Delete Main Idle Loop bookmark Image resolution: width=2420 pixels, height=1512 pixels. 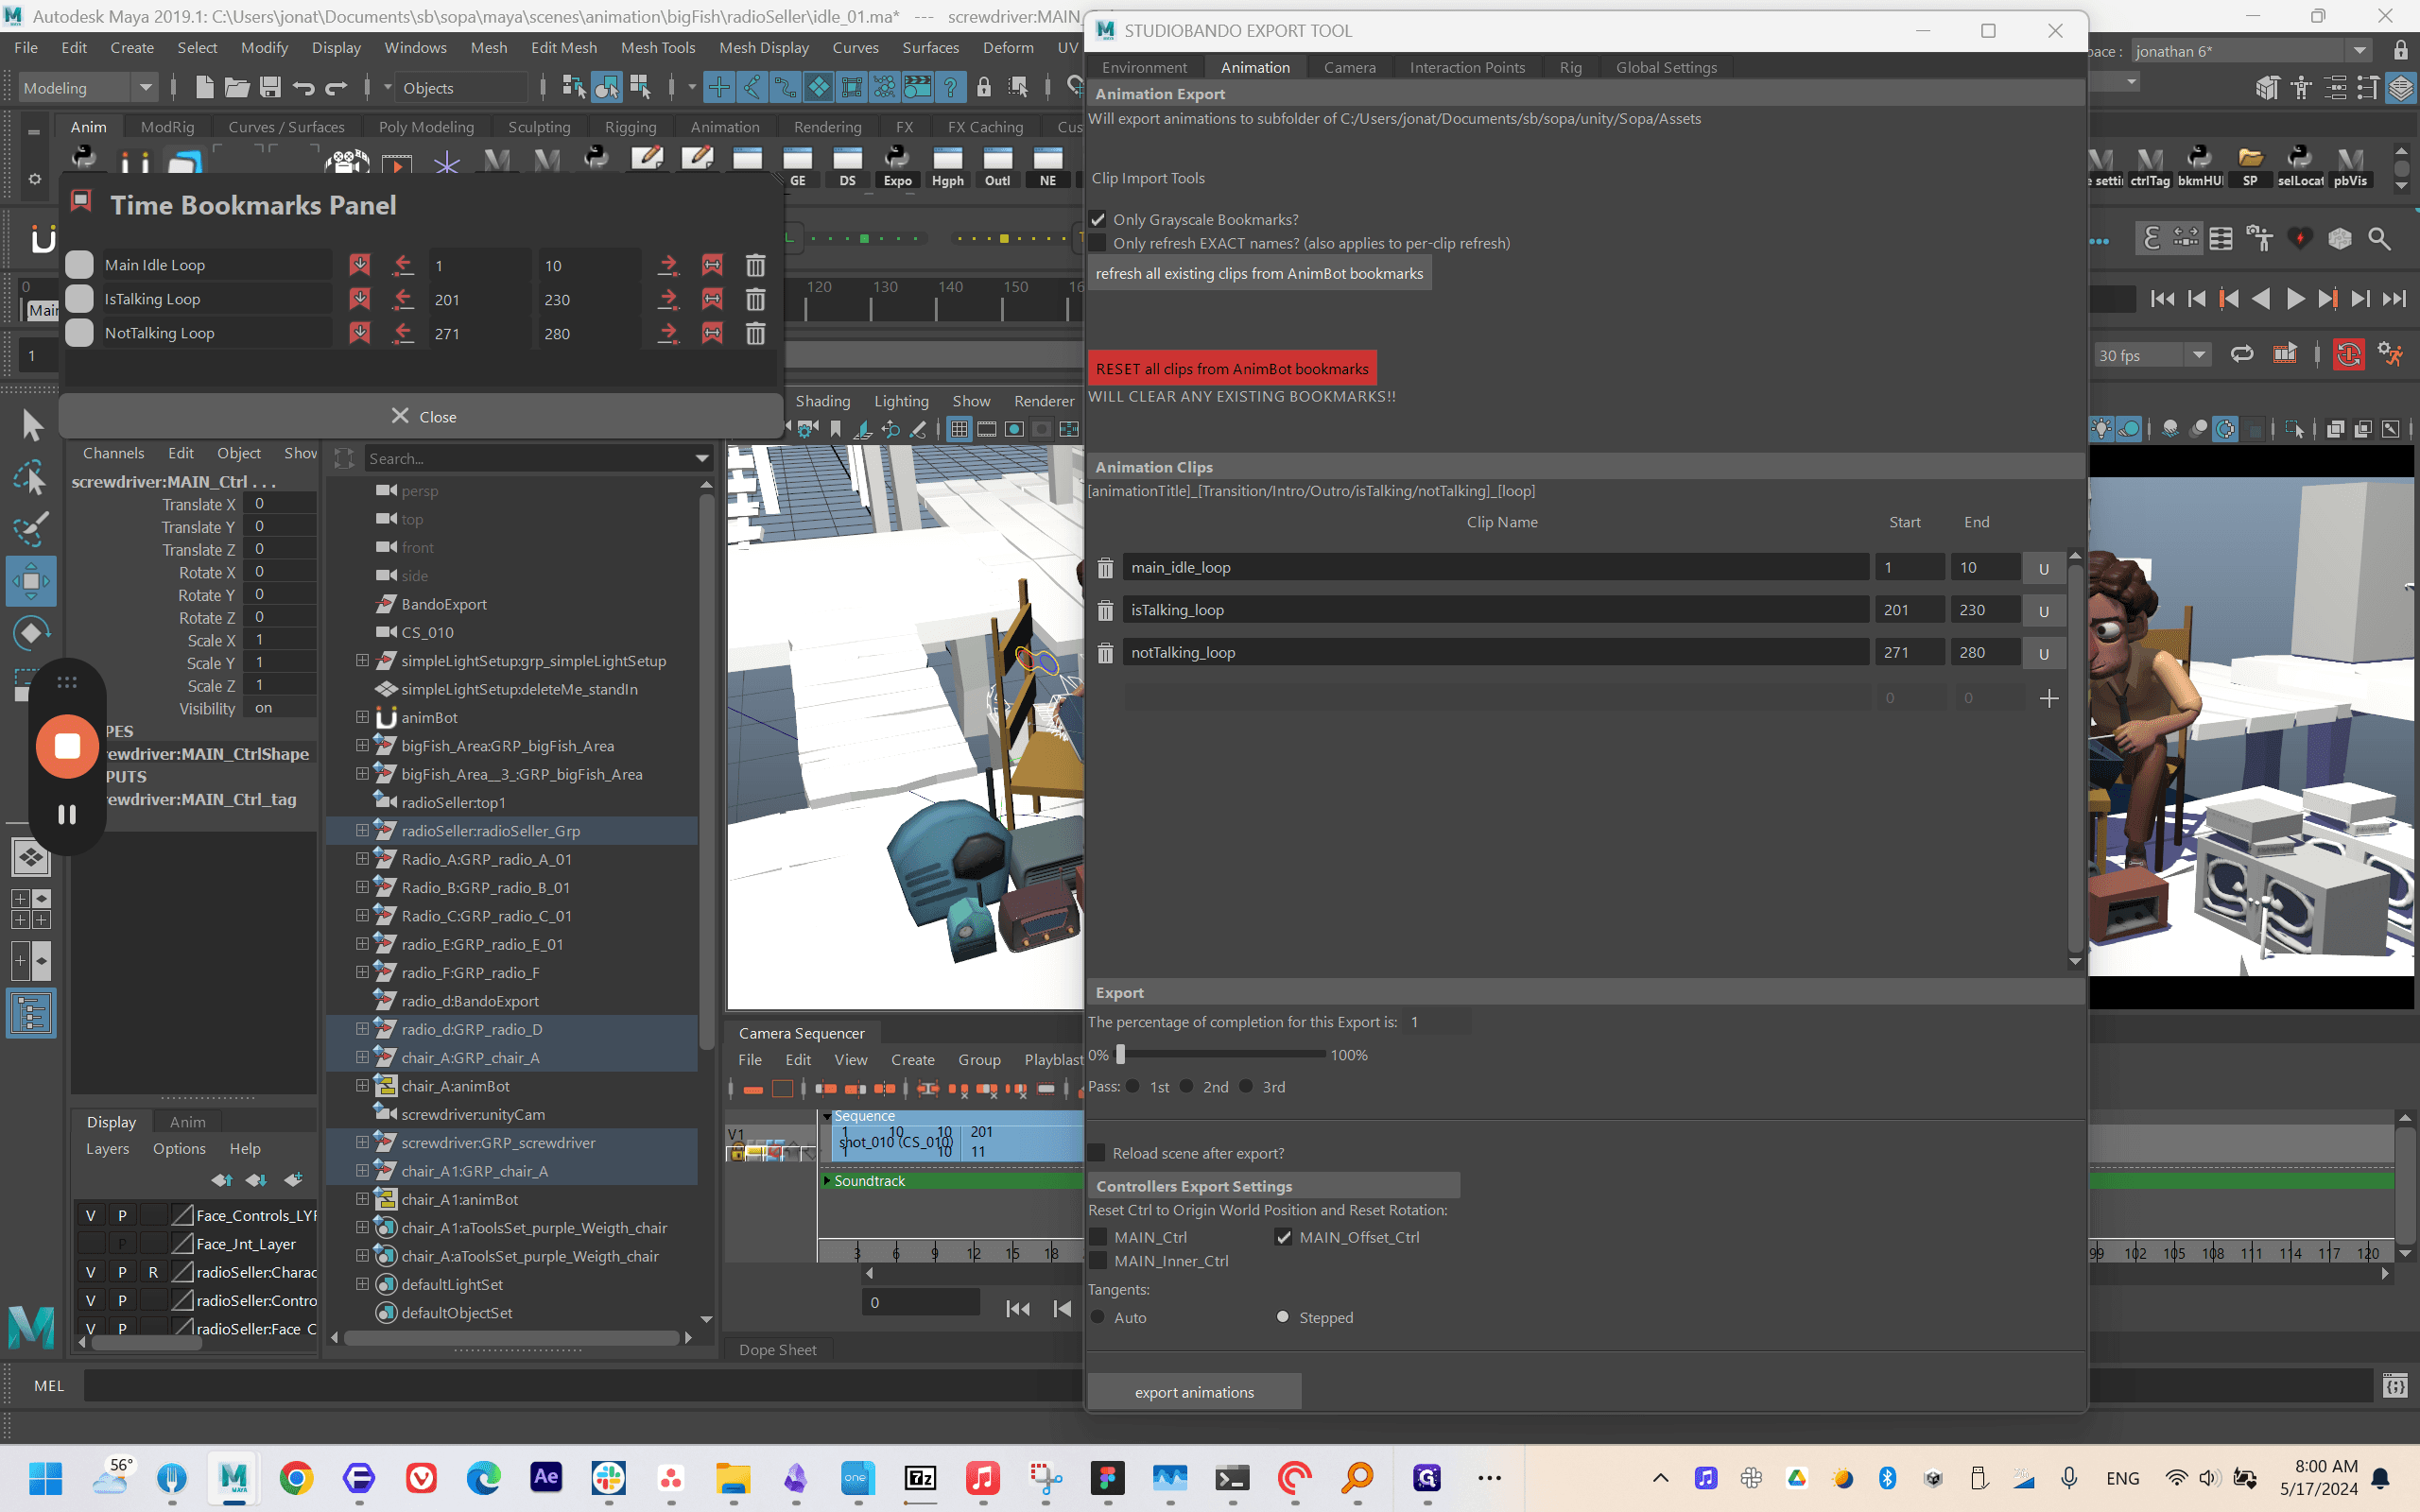tap(755, 265)
